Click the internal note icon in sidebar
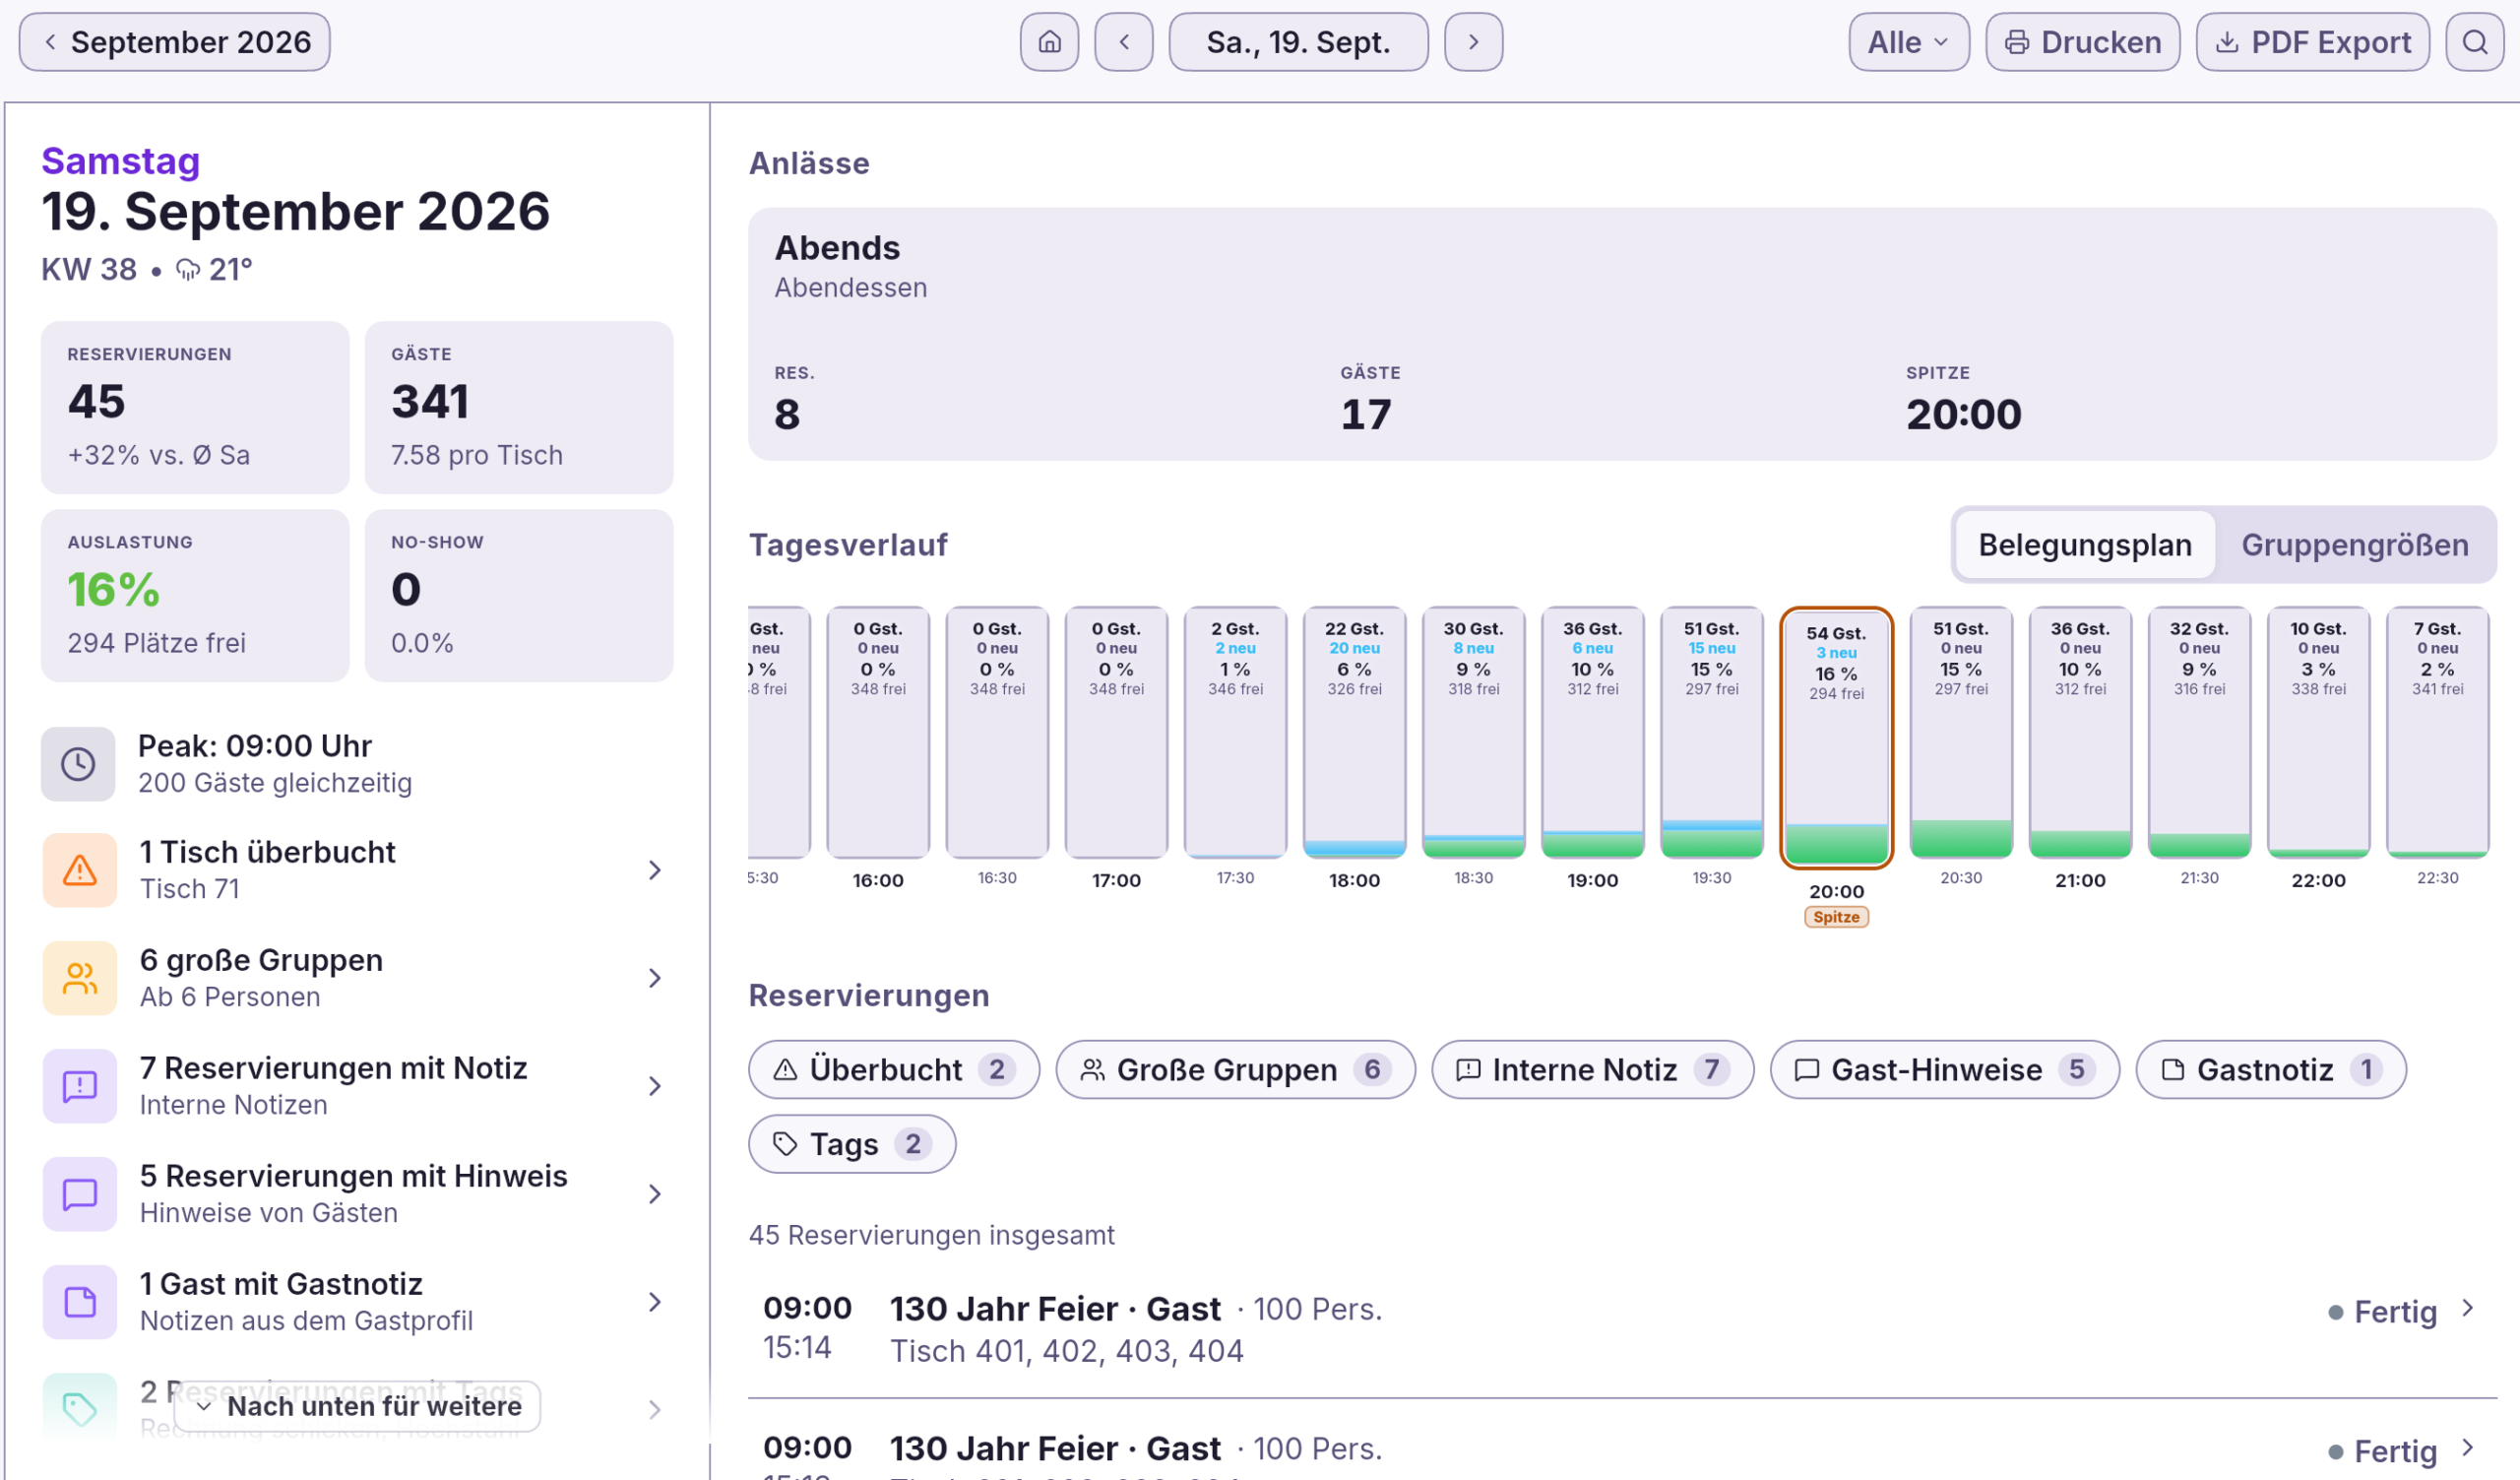 pyautogui.click(x=80, y=1086)
